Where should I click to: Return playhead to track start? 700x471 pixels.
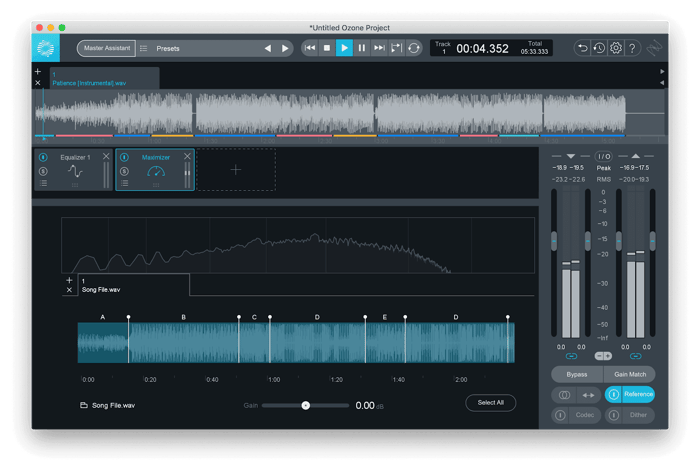pyautogui.click(x=310, y=48)
